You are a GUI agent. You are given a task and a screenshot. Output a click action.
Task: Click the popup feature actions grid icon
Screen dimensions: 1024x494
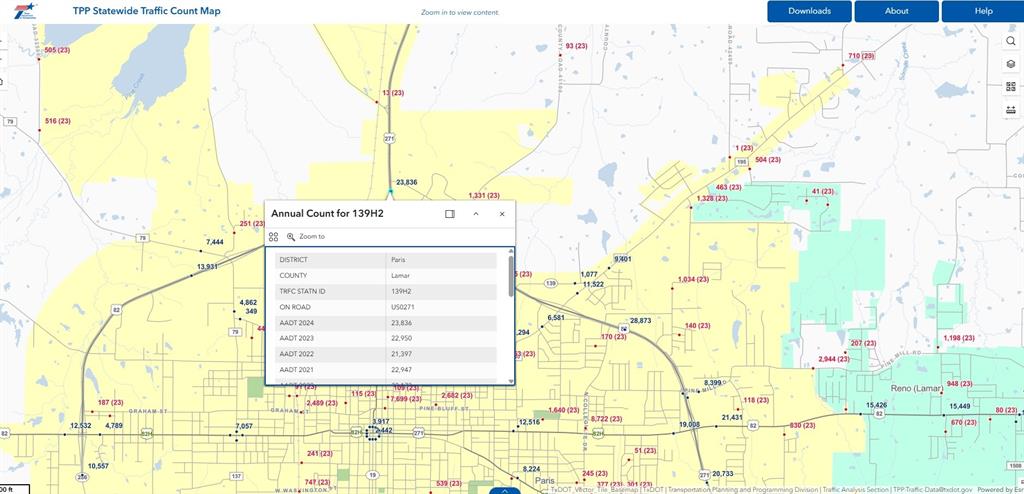pos(273,237)
